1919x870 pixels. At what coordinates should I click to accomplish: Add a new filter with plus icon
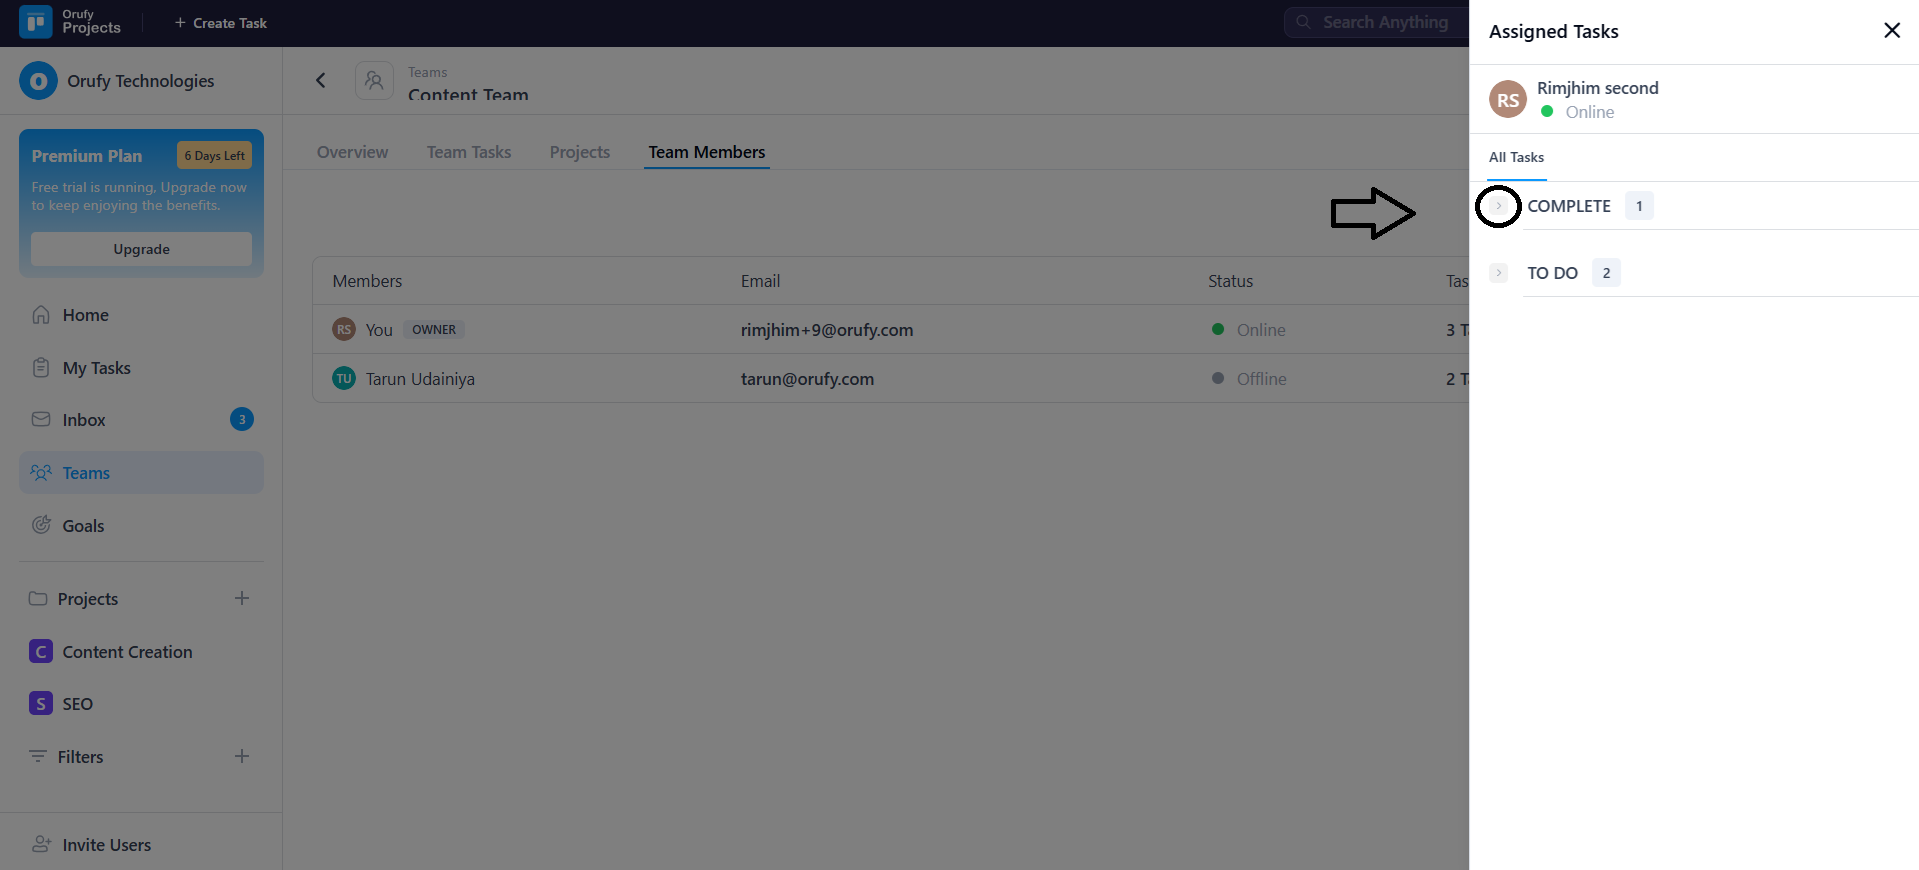click(x=242, y=757)
